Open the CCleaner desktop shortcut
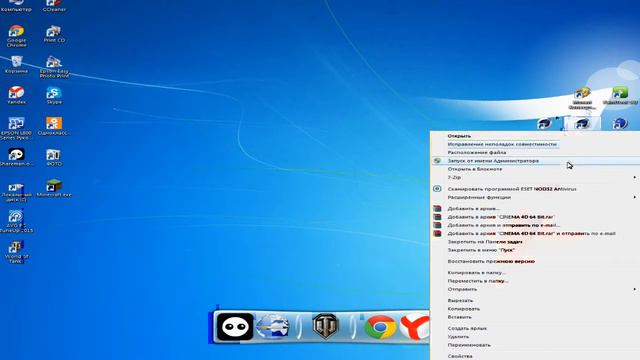640x360 pixels. [54, 6]
